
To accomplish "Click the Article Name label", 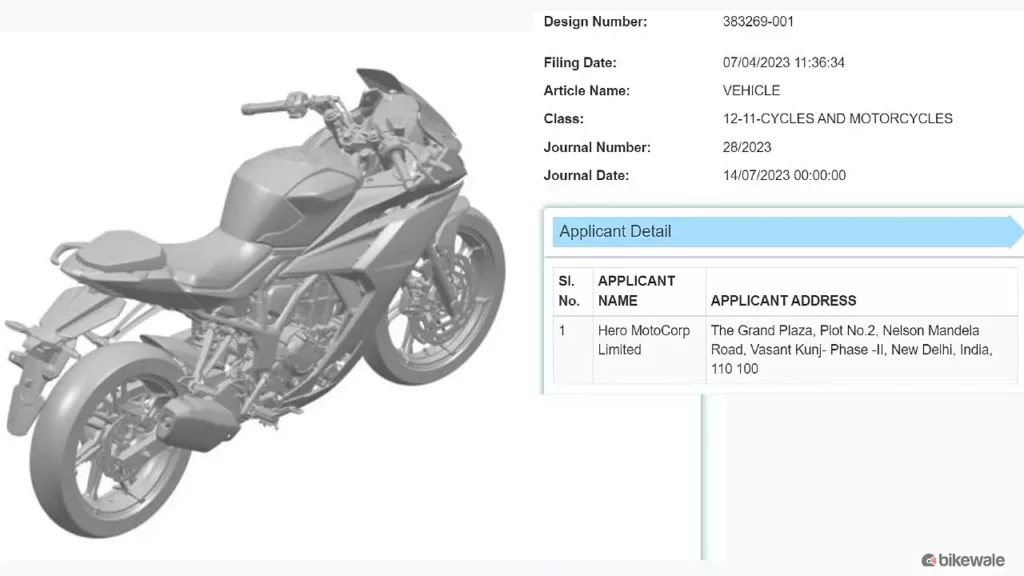I will (586, 91).
